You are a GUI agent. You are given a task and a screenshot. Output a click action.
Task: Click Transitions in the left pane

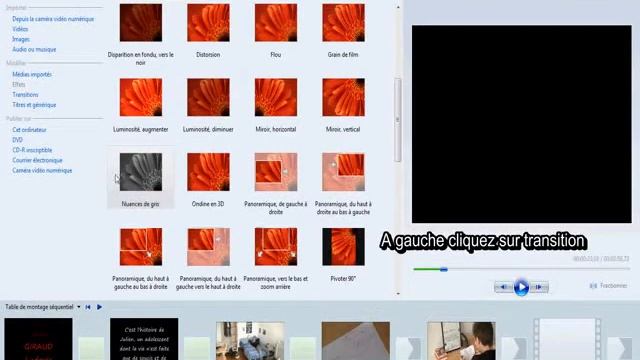pos(25,95)
